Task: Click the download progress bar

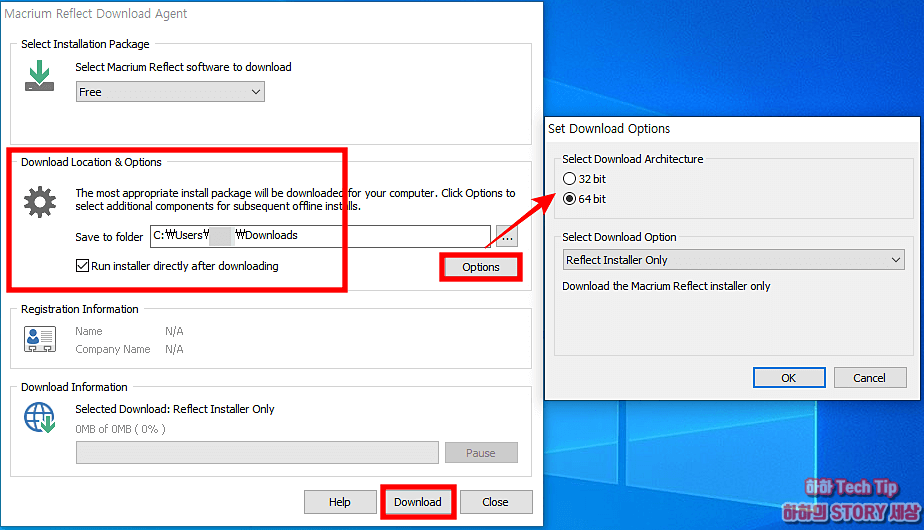Action: [x=257, y=453]
